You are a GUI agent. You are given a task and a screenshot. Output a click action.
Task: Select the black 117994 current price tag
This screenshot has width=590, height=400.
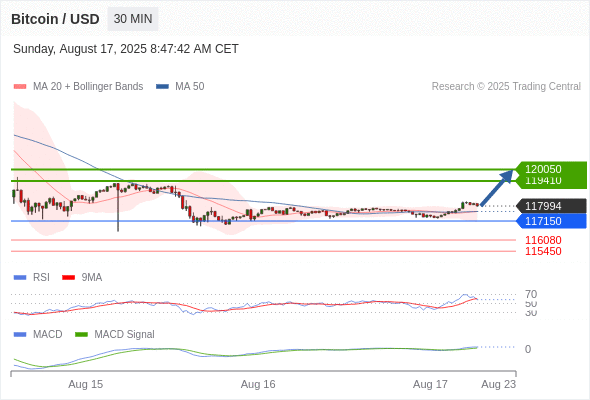[551, 206]
